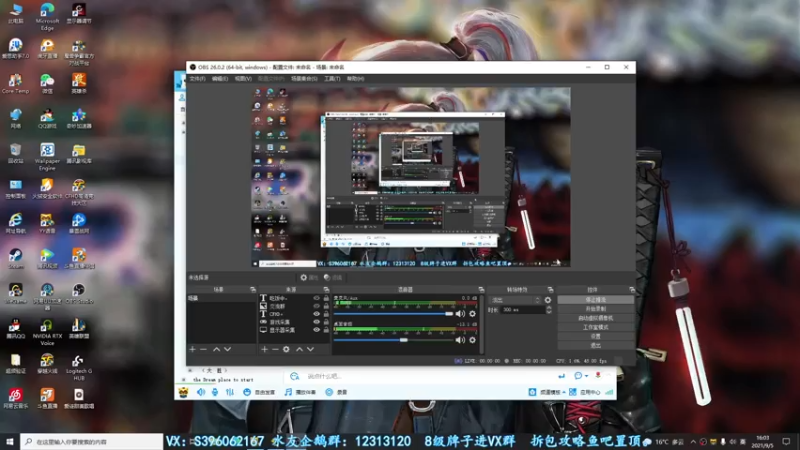800x450 pixels.
Task: Click emoji face icon in chat window
Action: (x=247, y=392)
